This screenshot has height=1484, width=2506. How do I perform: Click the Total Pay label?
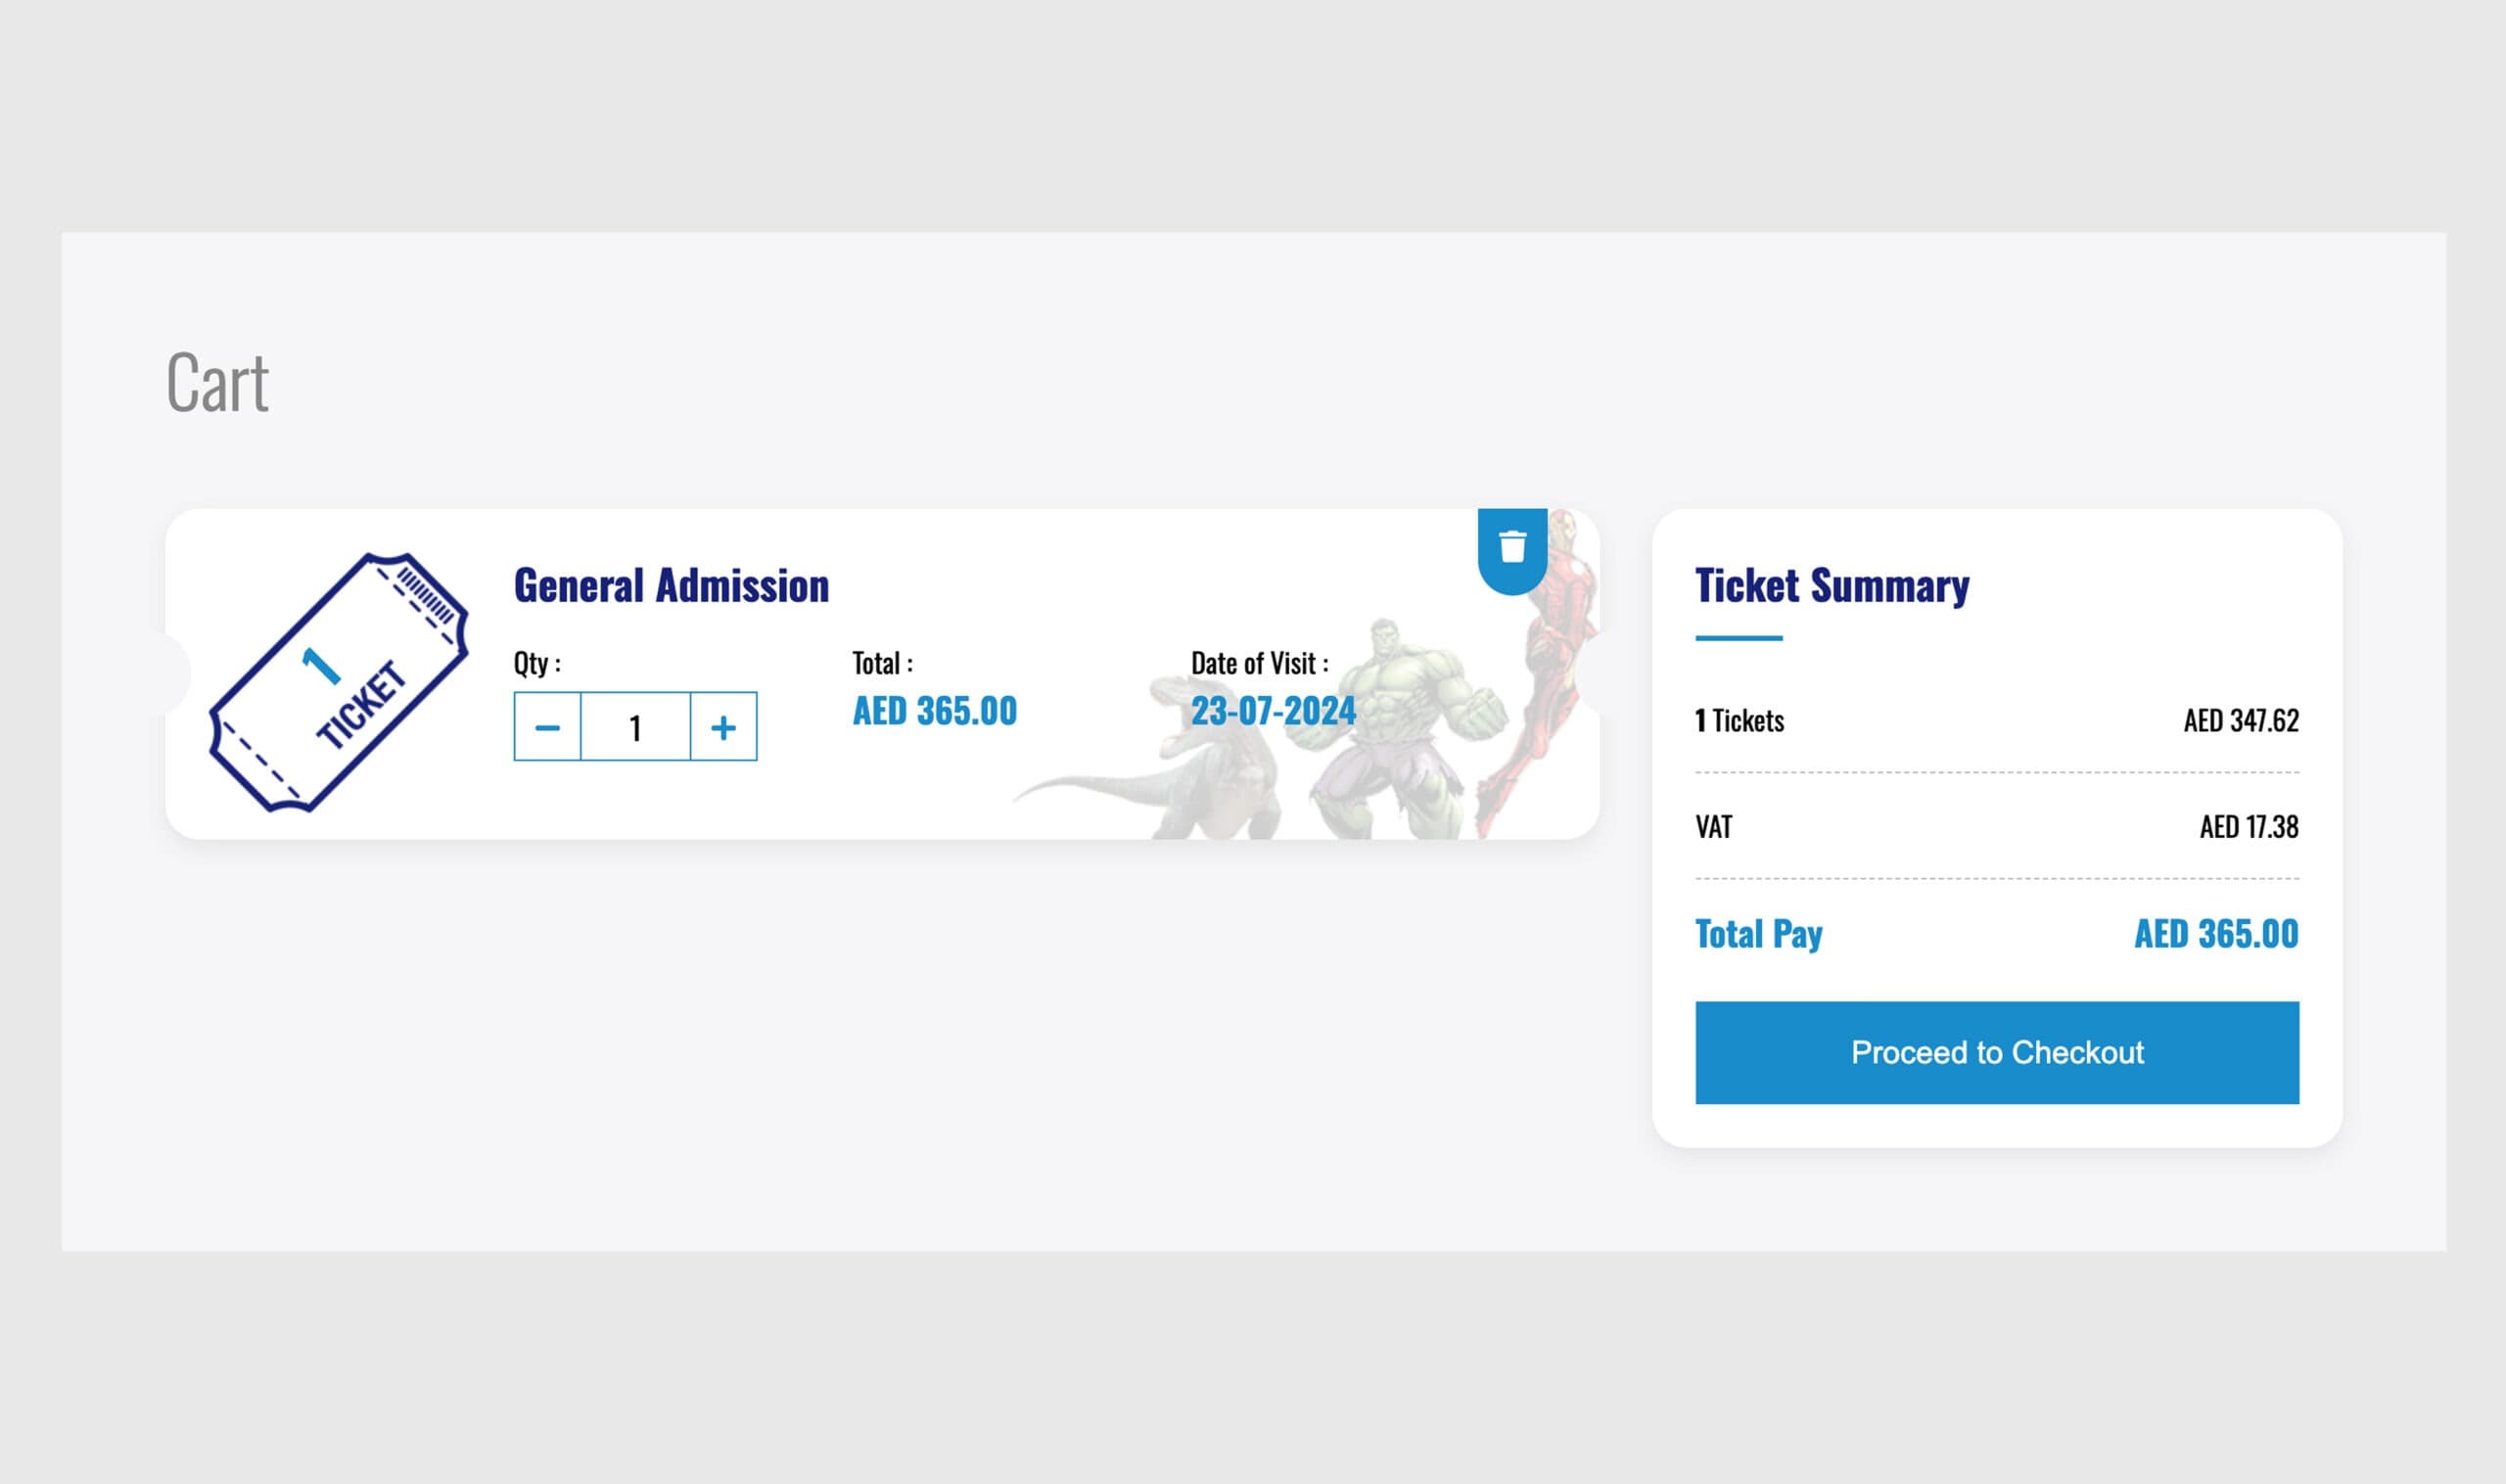click(x=1758, y=934)
